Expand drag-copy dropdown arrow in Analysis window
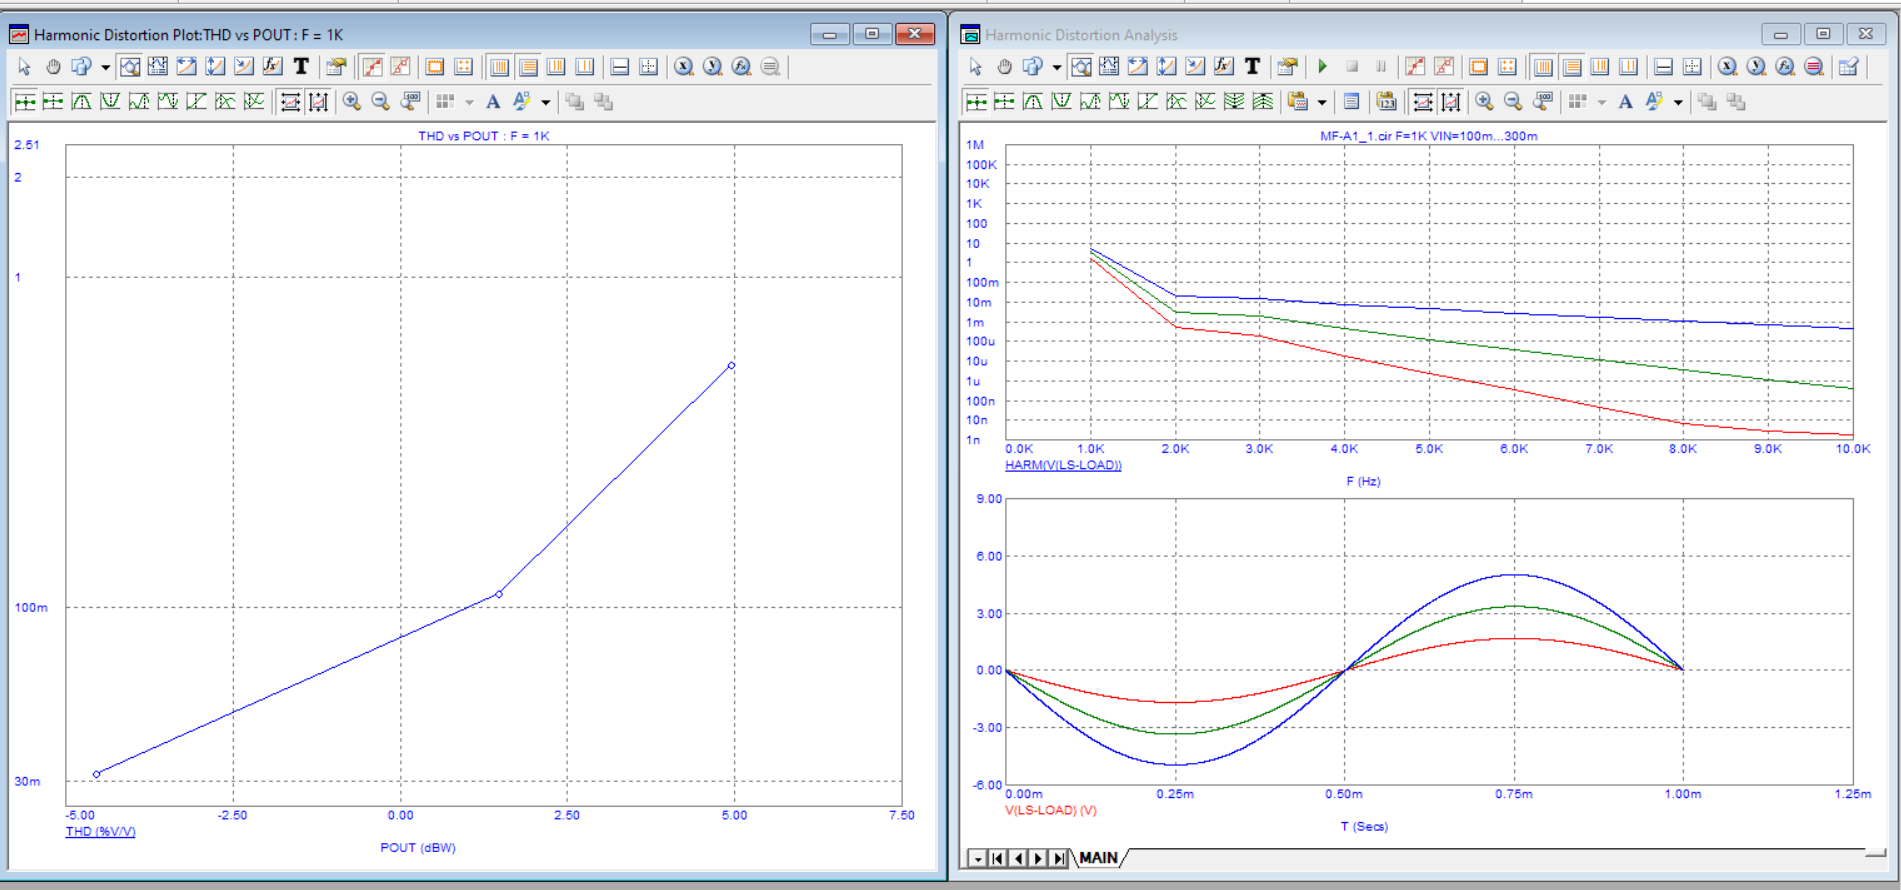This screenshot has height=890, width=1901. [x=1056, y=67]
